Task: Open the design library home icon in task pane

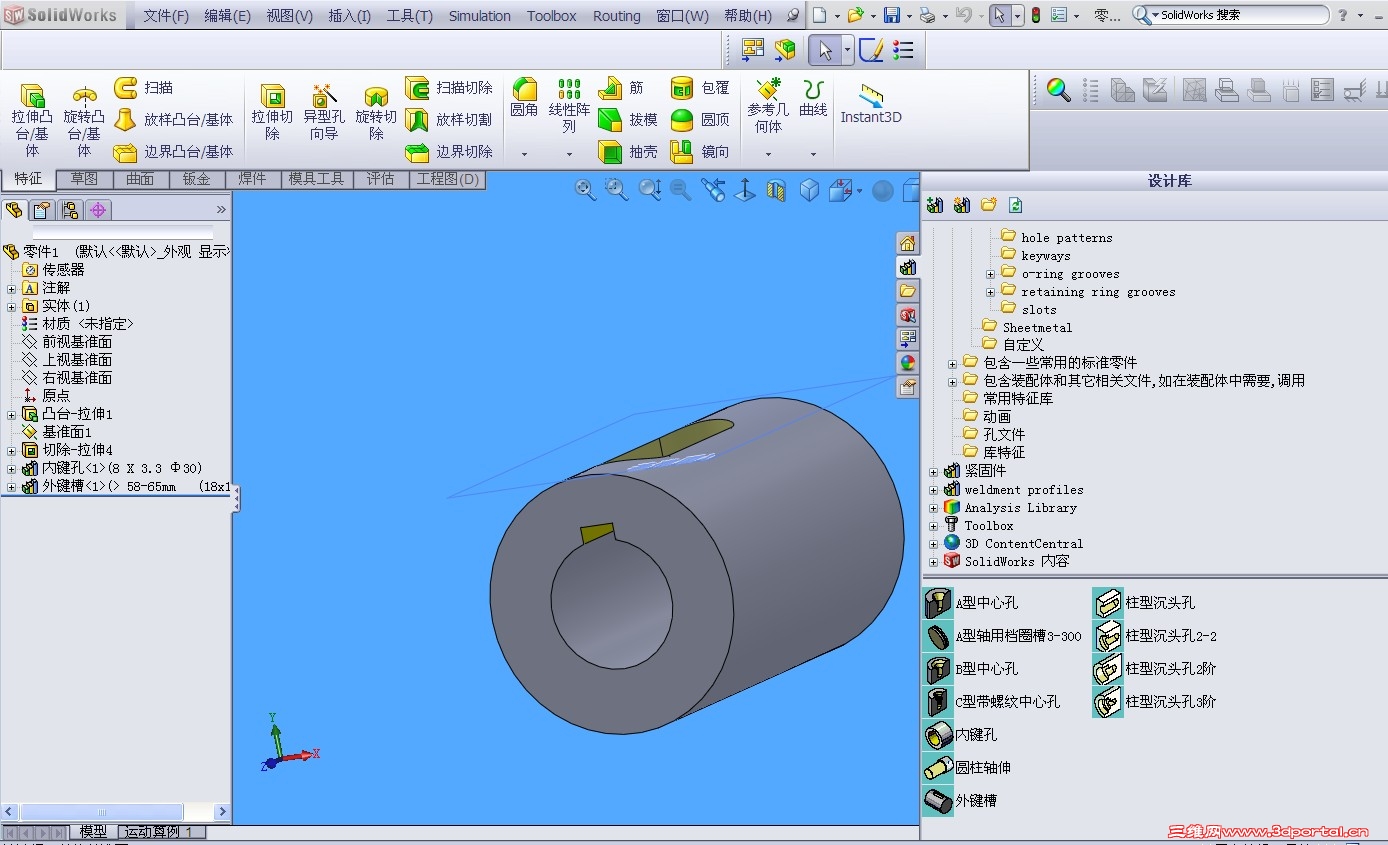Action: click(907, 243)
